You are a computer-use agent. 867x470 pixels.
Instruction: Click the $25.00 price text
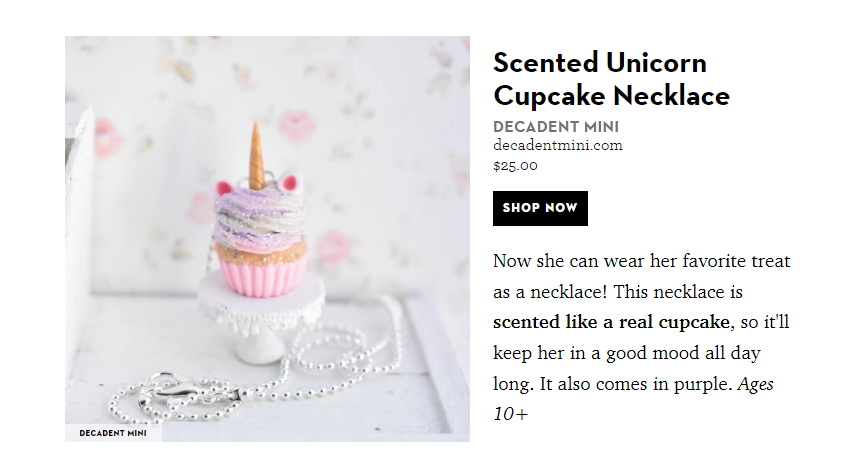pyautogui.click(x=515, y=165)
